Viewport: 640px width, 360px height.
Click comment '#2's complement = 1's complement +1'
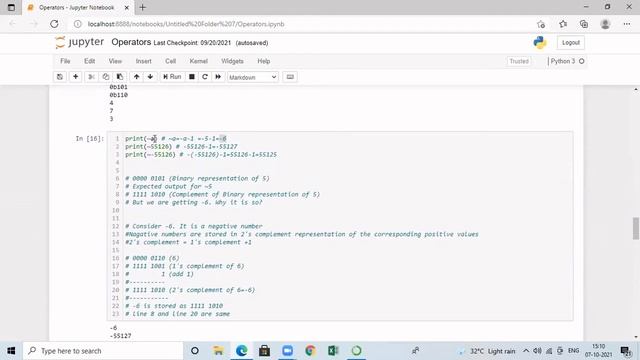point(188,242)
